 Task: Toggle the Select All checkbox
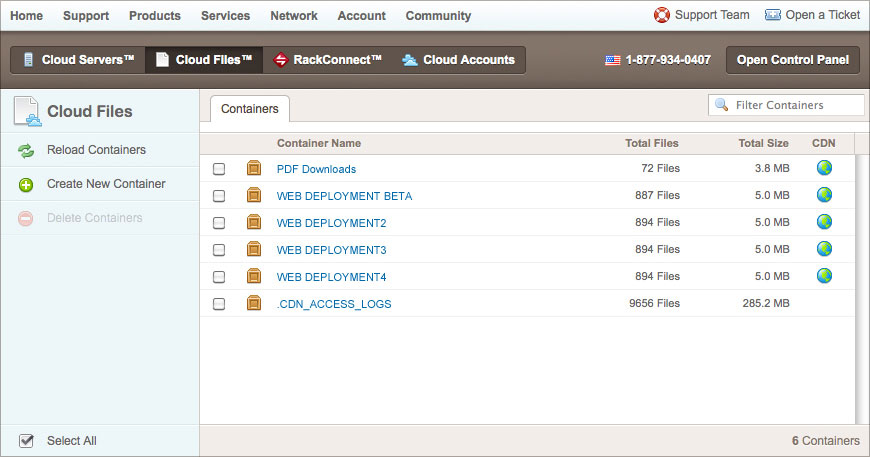point(26,440)
